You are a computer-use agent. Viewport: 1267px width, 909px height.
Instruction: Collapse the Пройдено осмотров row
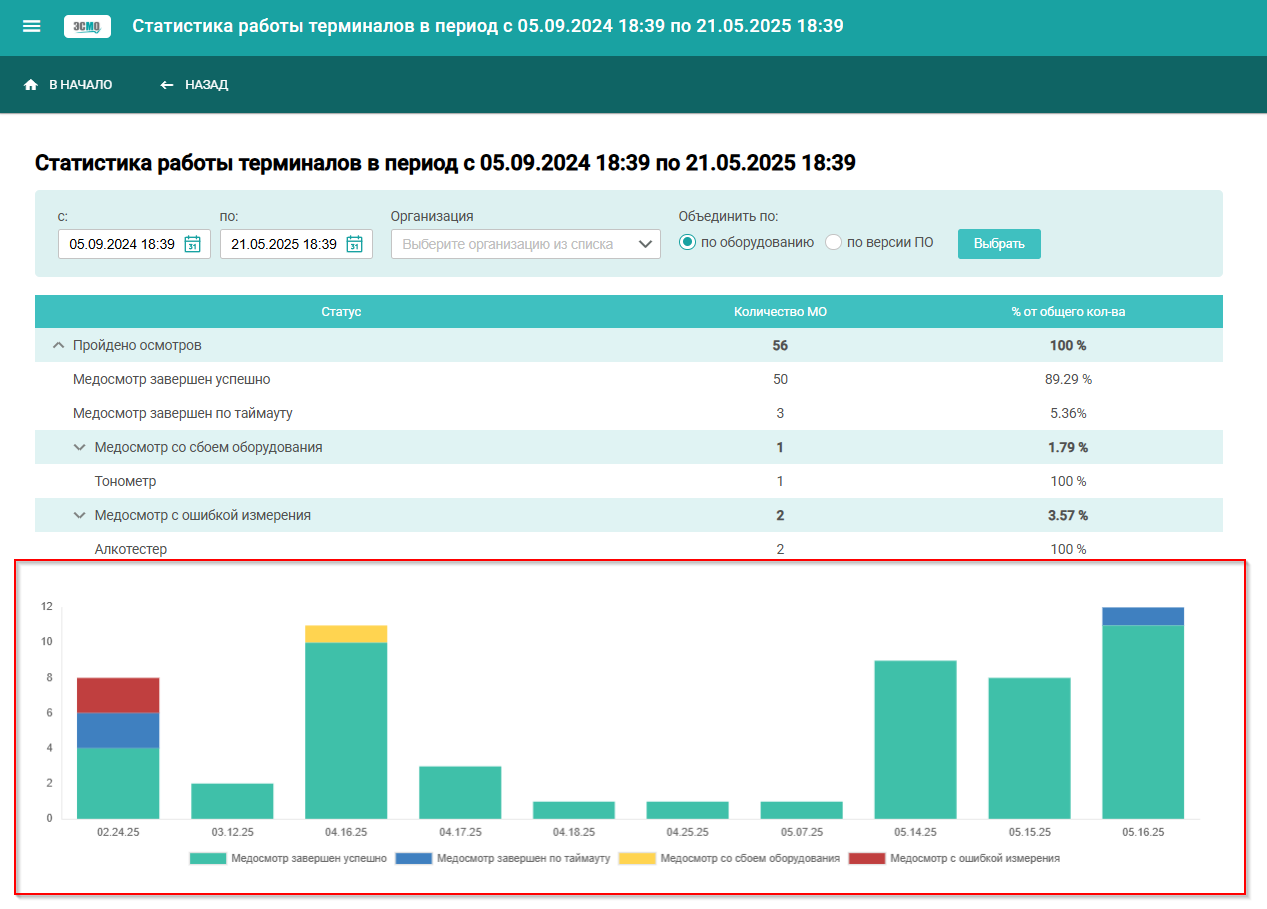58,345
